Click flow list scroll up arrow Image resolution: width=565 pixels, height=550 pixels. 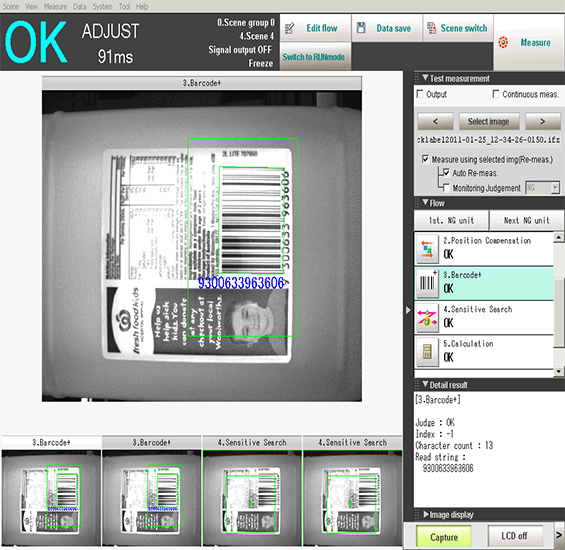(x=559, y=237)
